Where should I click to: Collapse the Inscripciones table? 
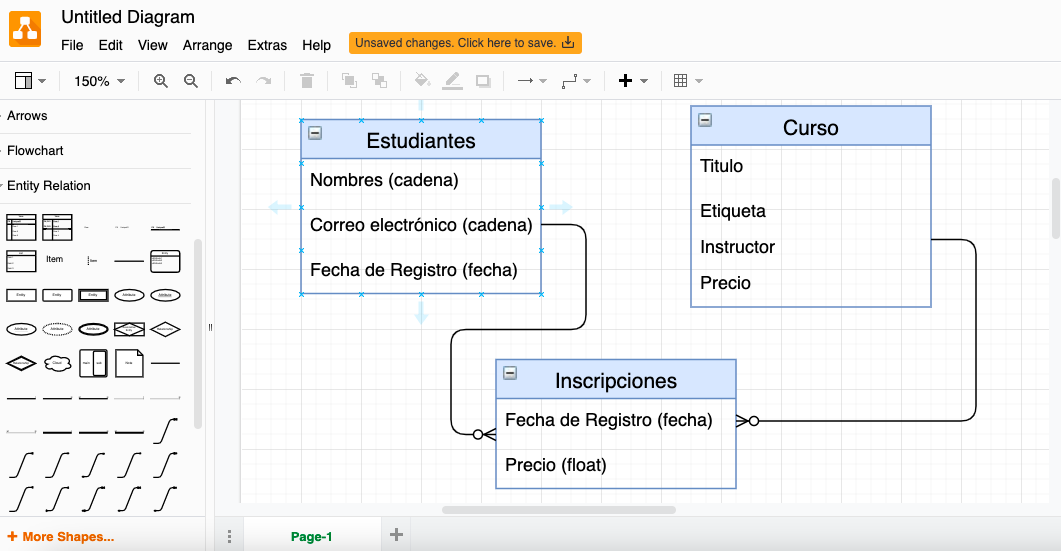[x=510, y=373]
